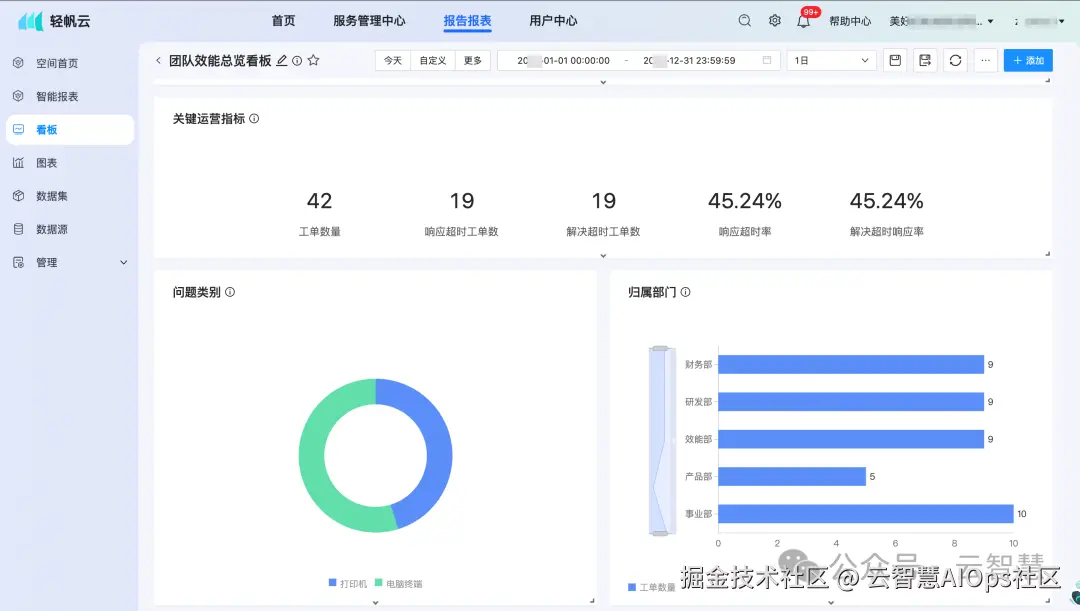1080x611 pixels.
Task: Open notifications via the bell icon
Action: click(x=804, y=20)
